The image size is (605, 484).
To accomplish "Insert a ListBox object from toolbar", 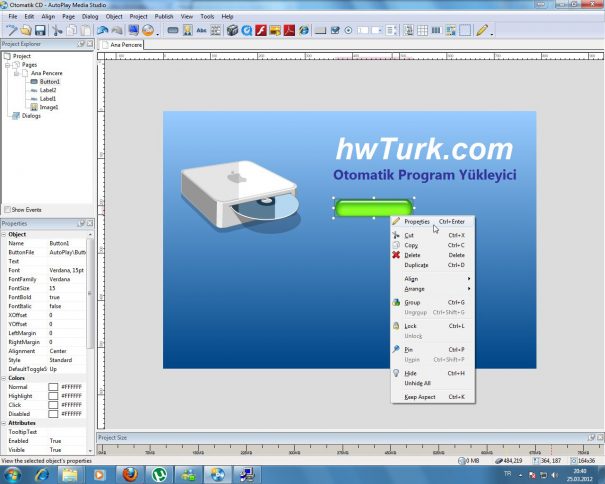I will point(391,30).
